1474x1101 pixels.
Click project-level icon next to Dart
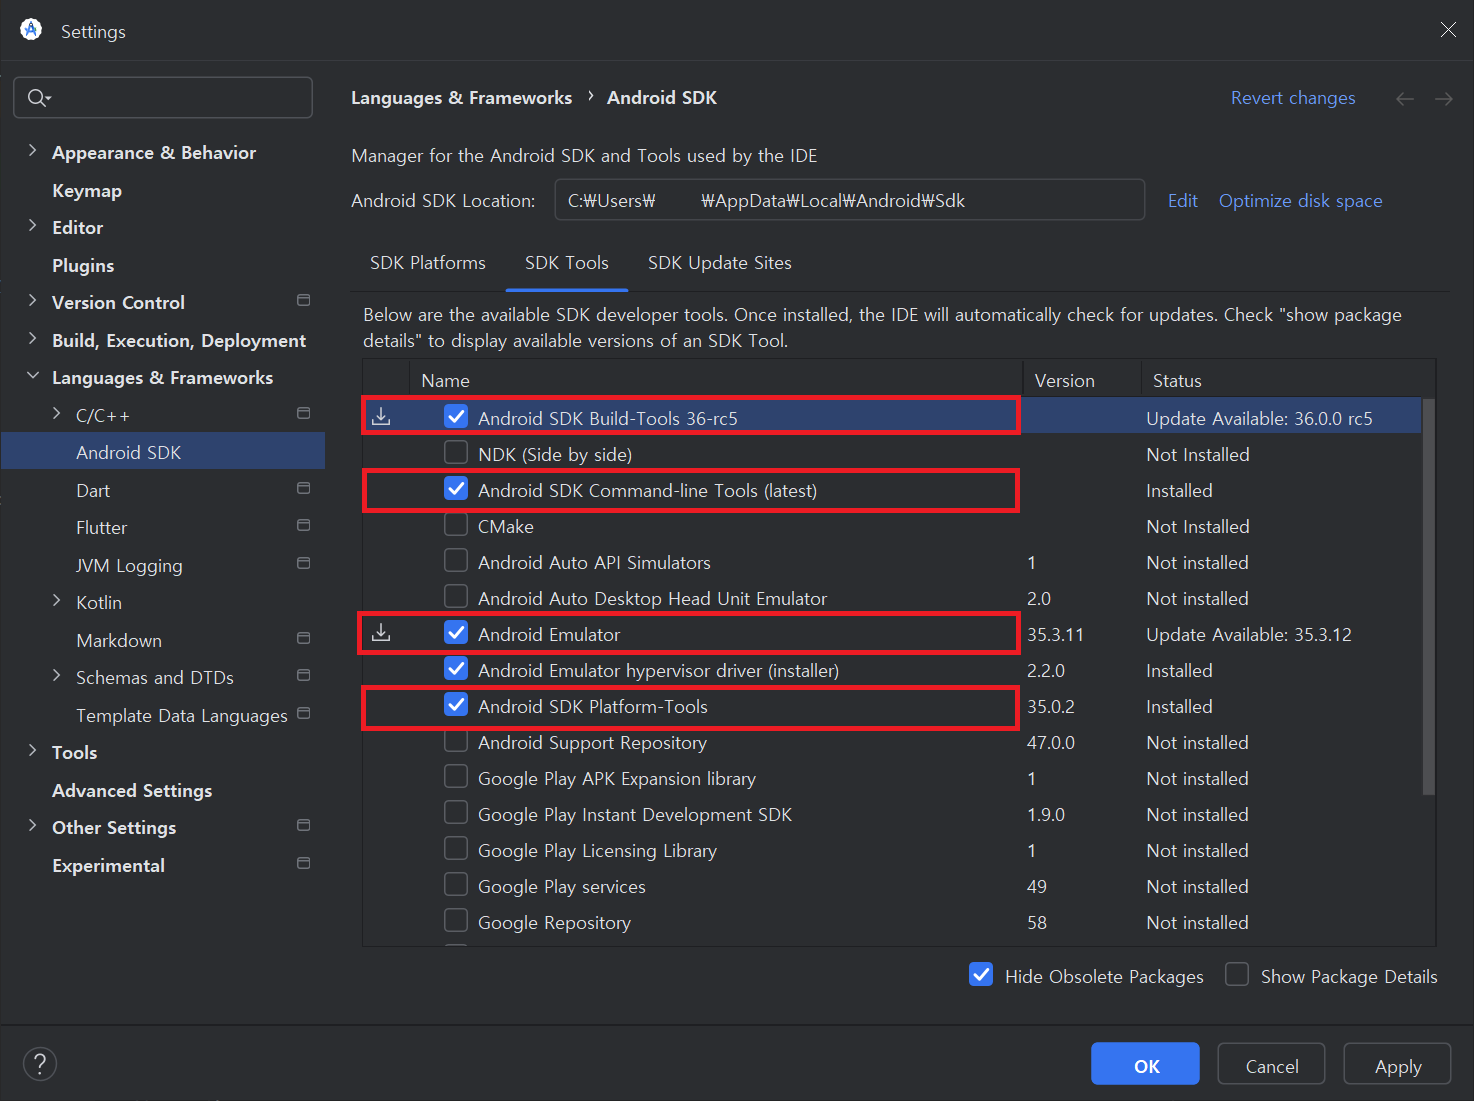coord(304,488)
